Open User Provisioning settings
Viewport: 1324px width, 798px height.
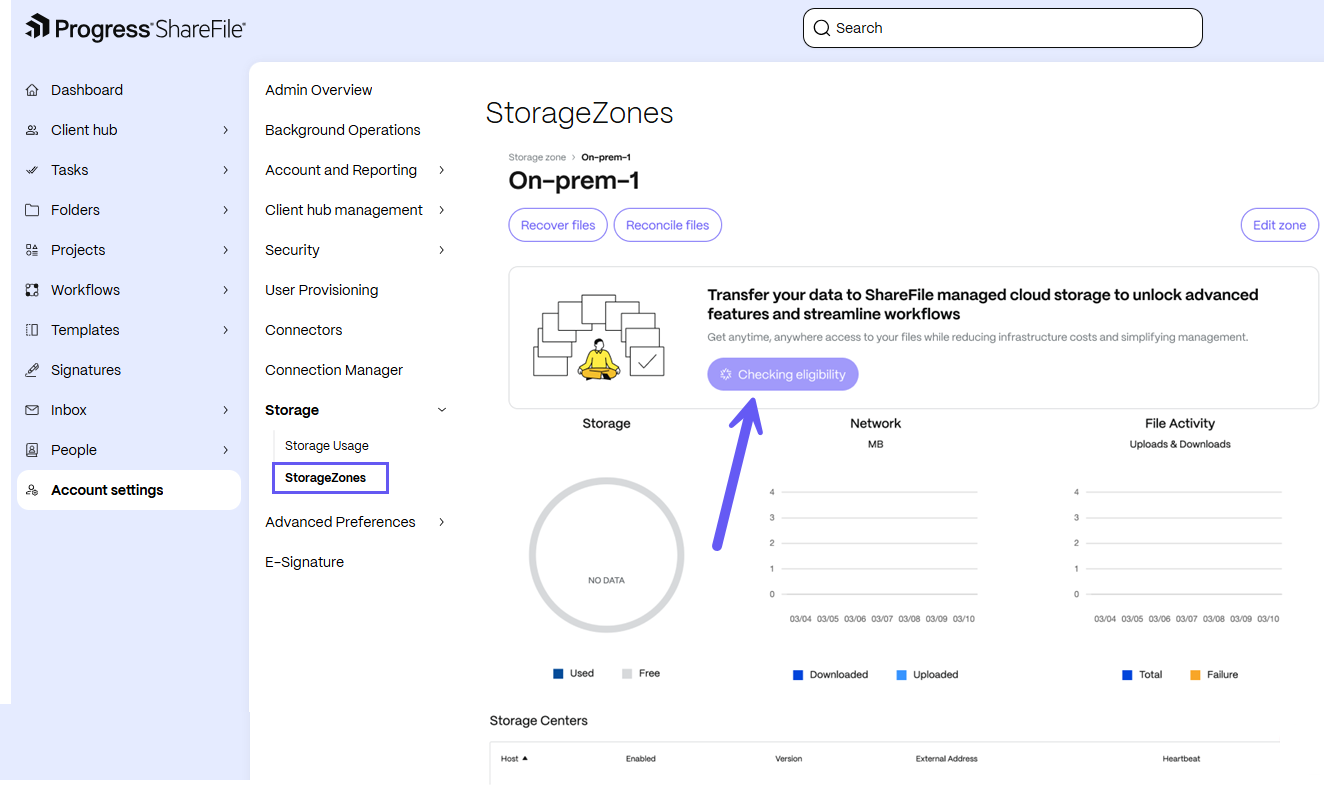click(321, 290)
